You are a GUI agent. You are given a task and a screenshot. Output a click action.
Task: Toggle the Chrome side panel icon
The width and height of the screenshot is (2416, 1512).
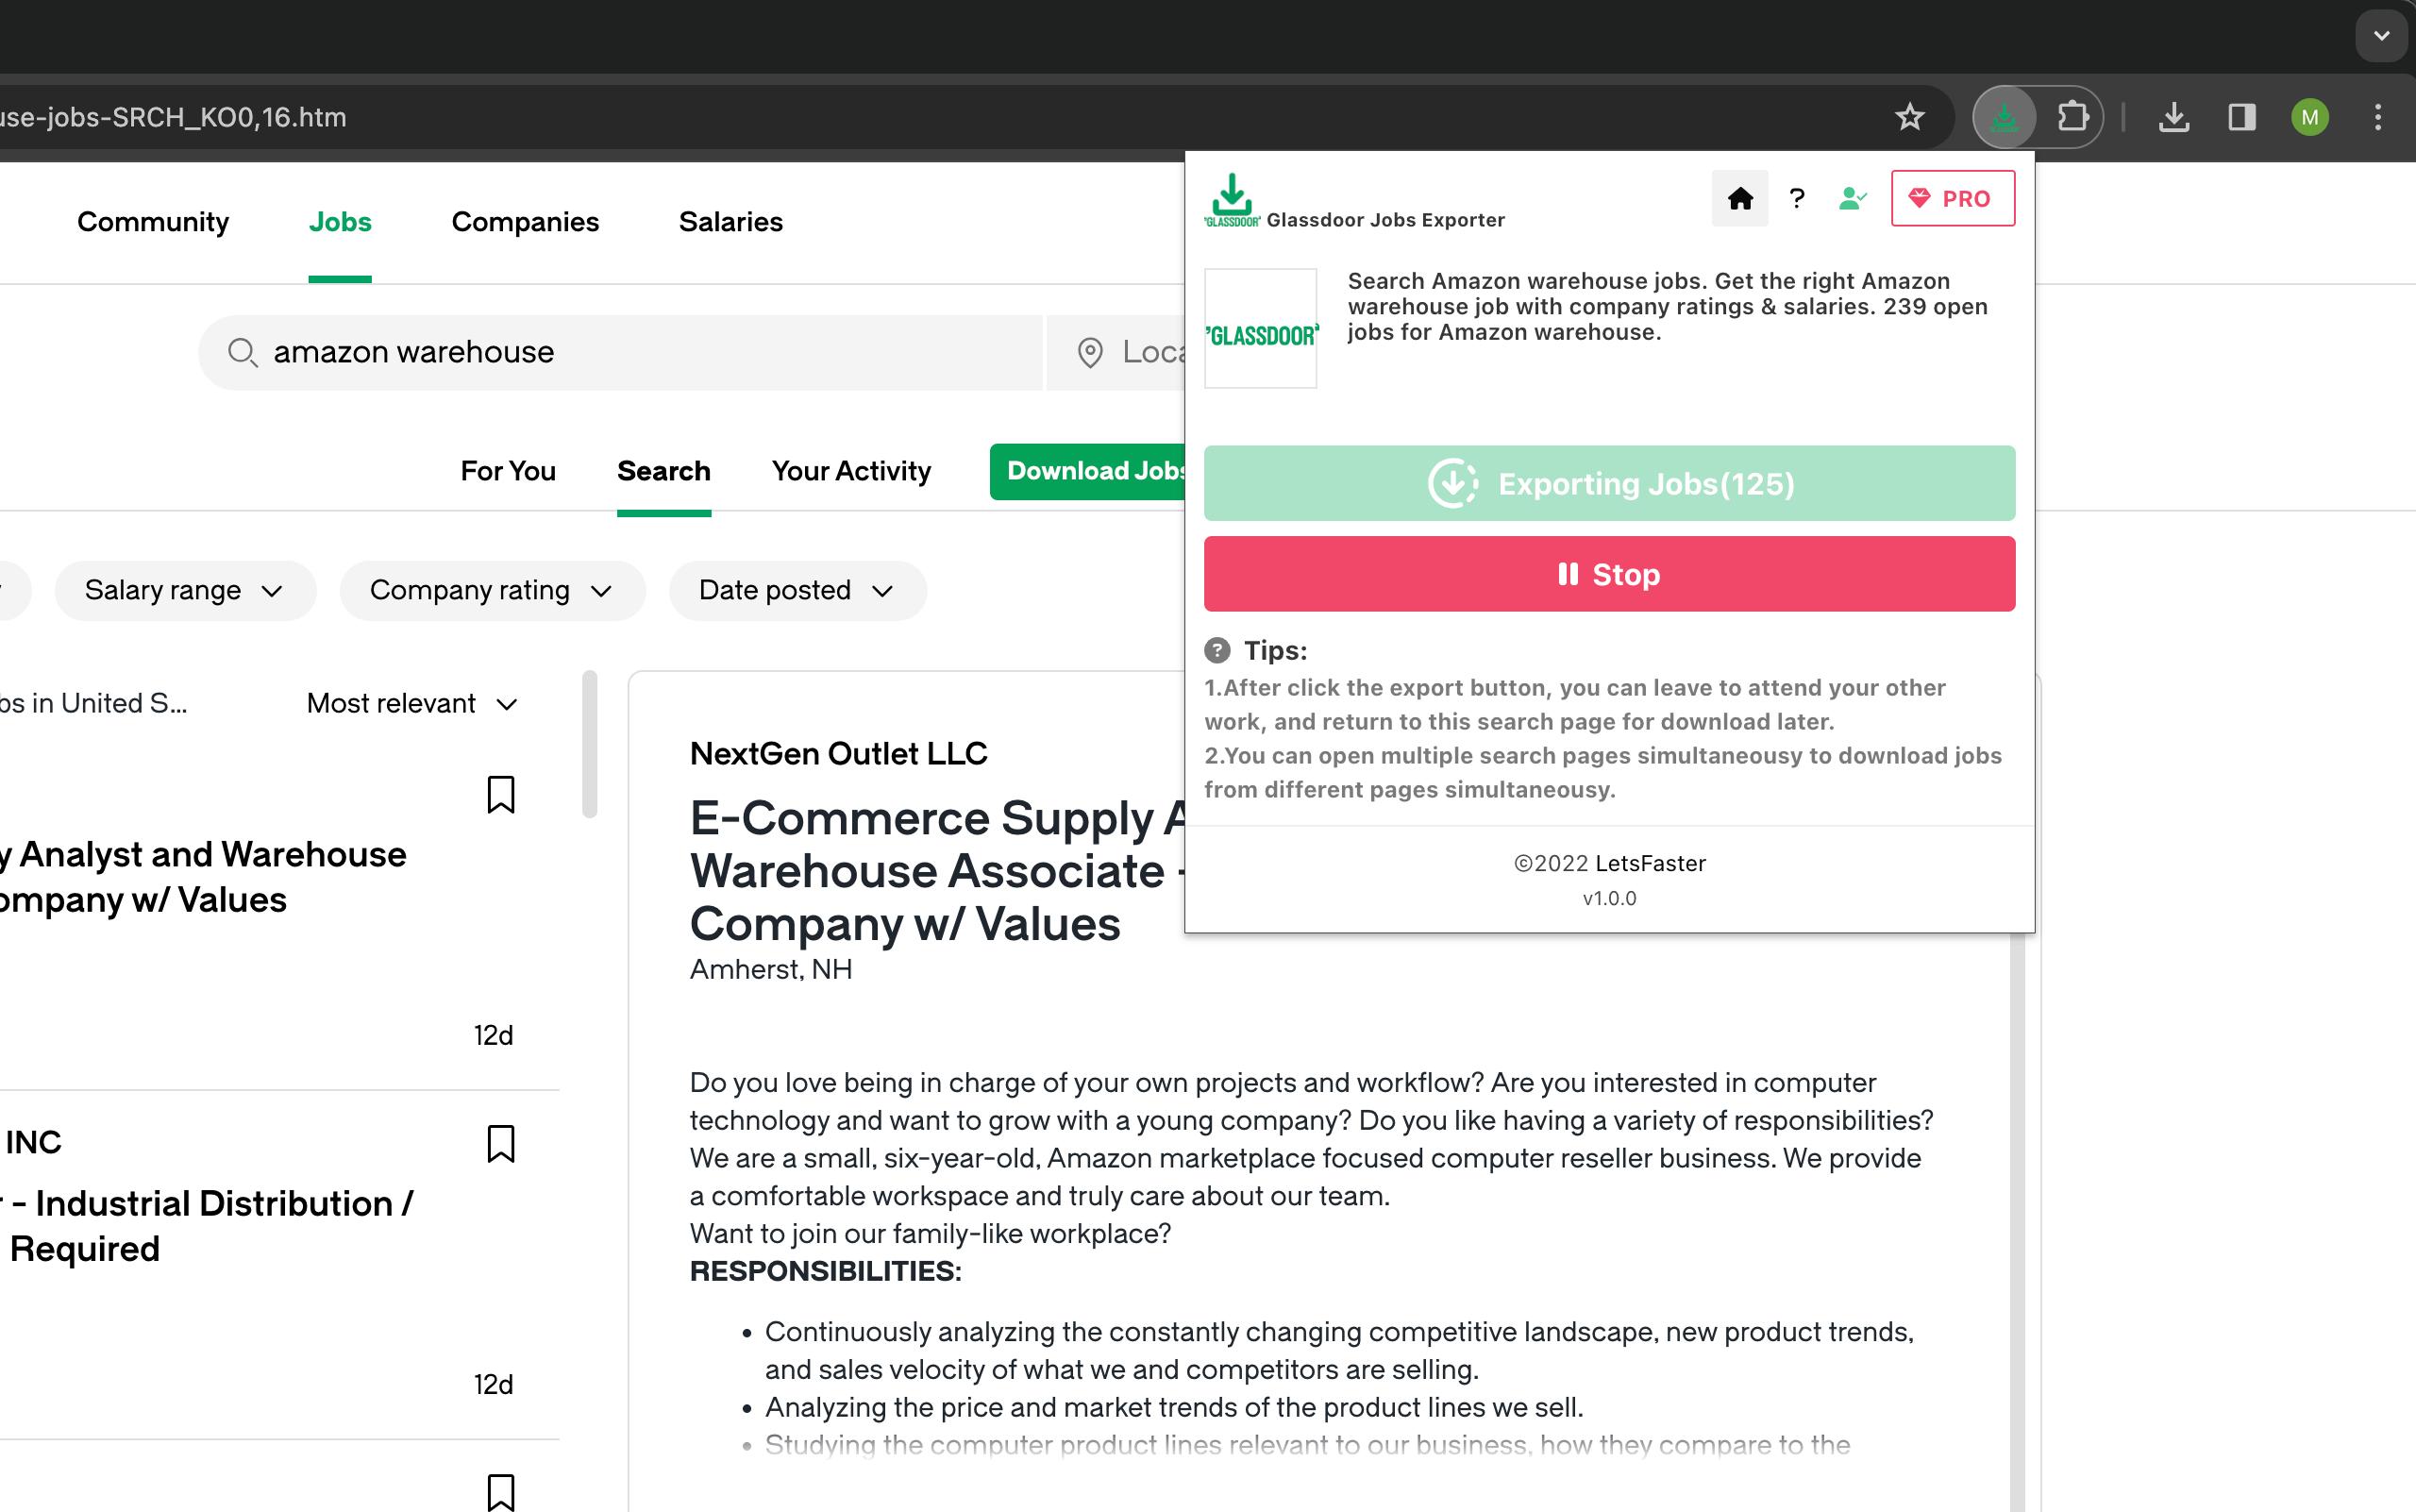point(2242,117)
